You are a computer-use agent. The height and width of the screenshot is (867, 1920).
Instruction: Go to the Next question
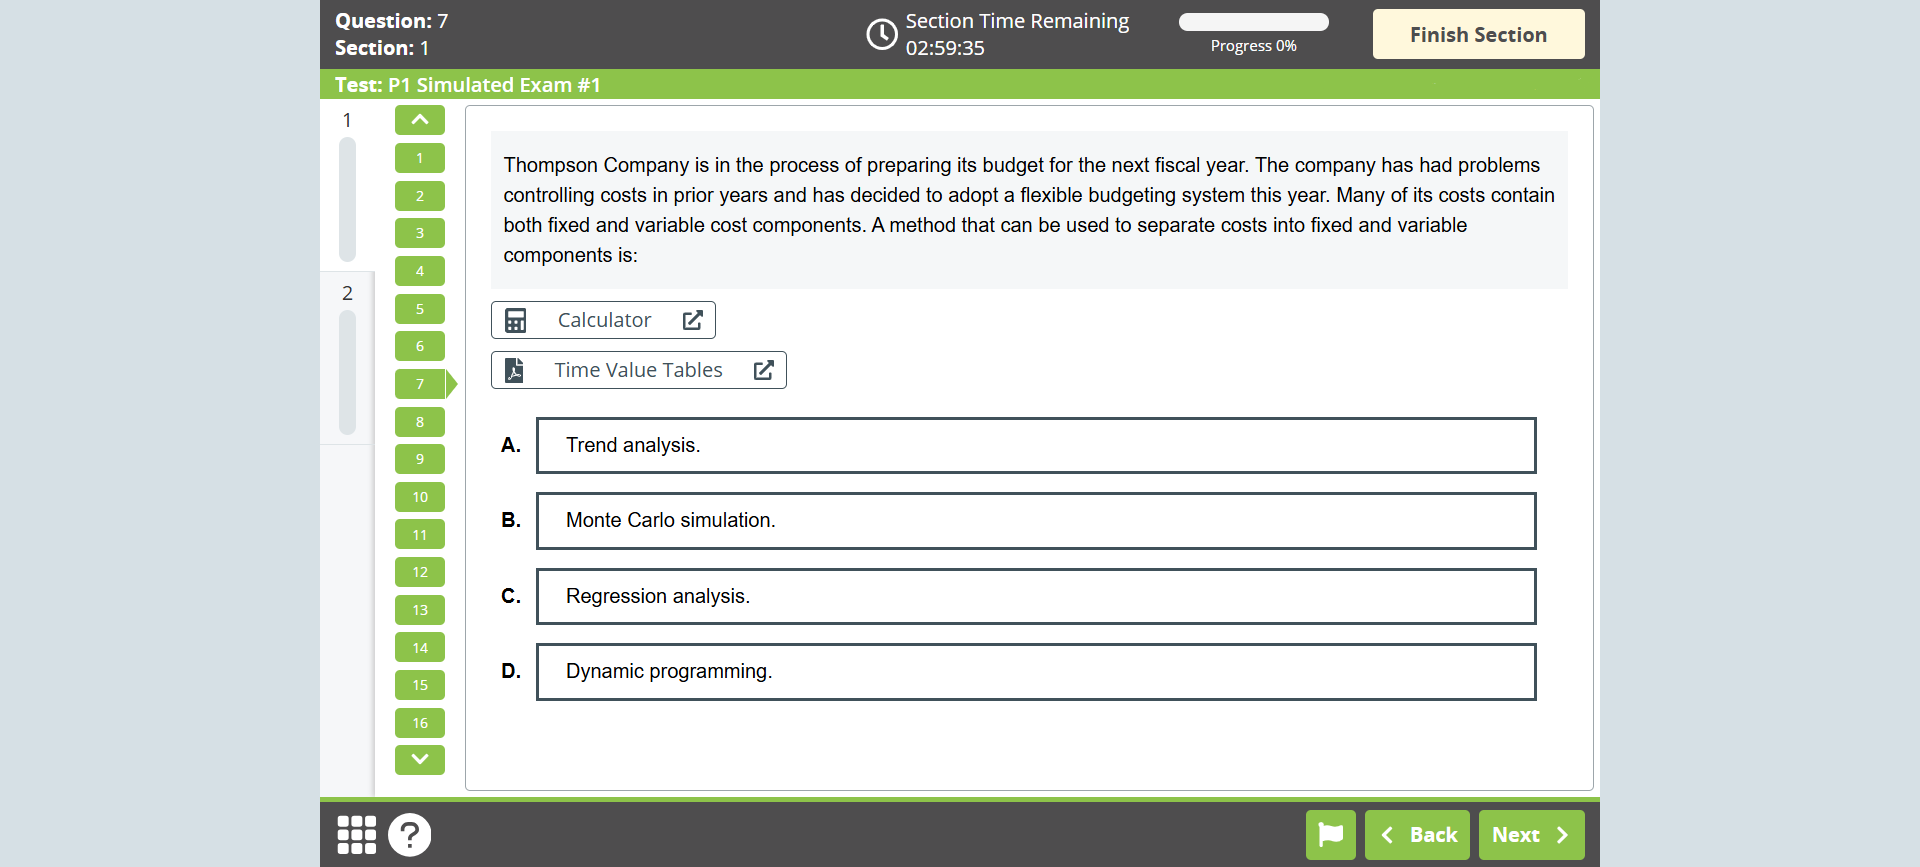1530,835
